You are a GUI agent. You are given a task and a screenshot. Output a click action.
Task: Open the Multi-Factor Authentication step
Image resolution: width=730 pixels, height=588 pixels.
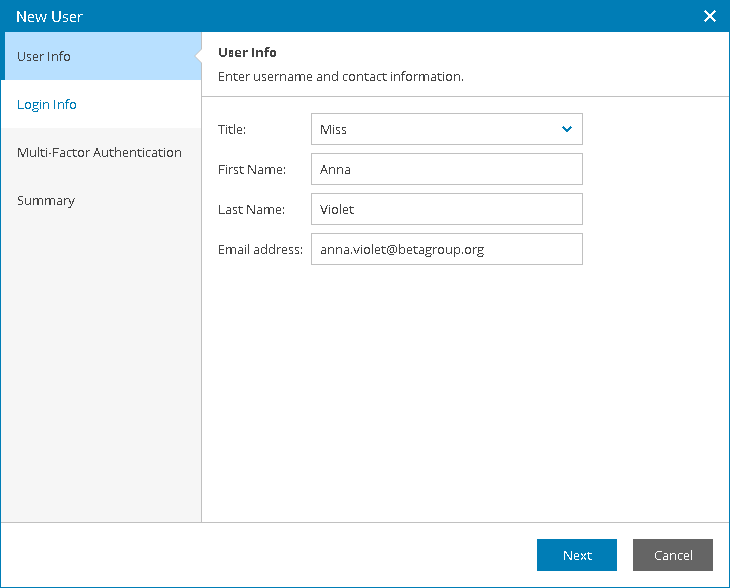(99, 152)
